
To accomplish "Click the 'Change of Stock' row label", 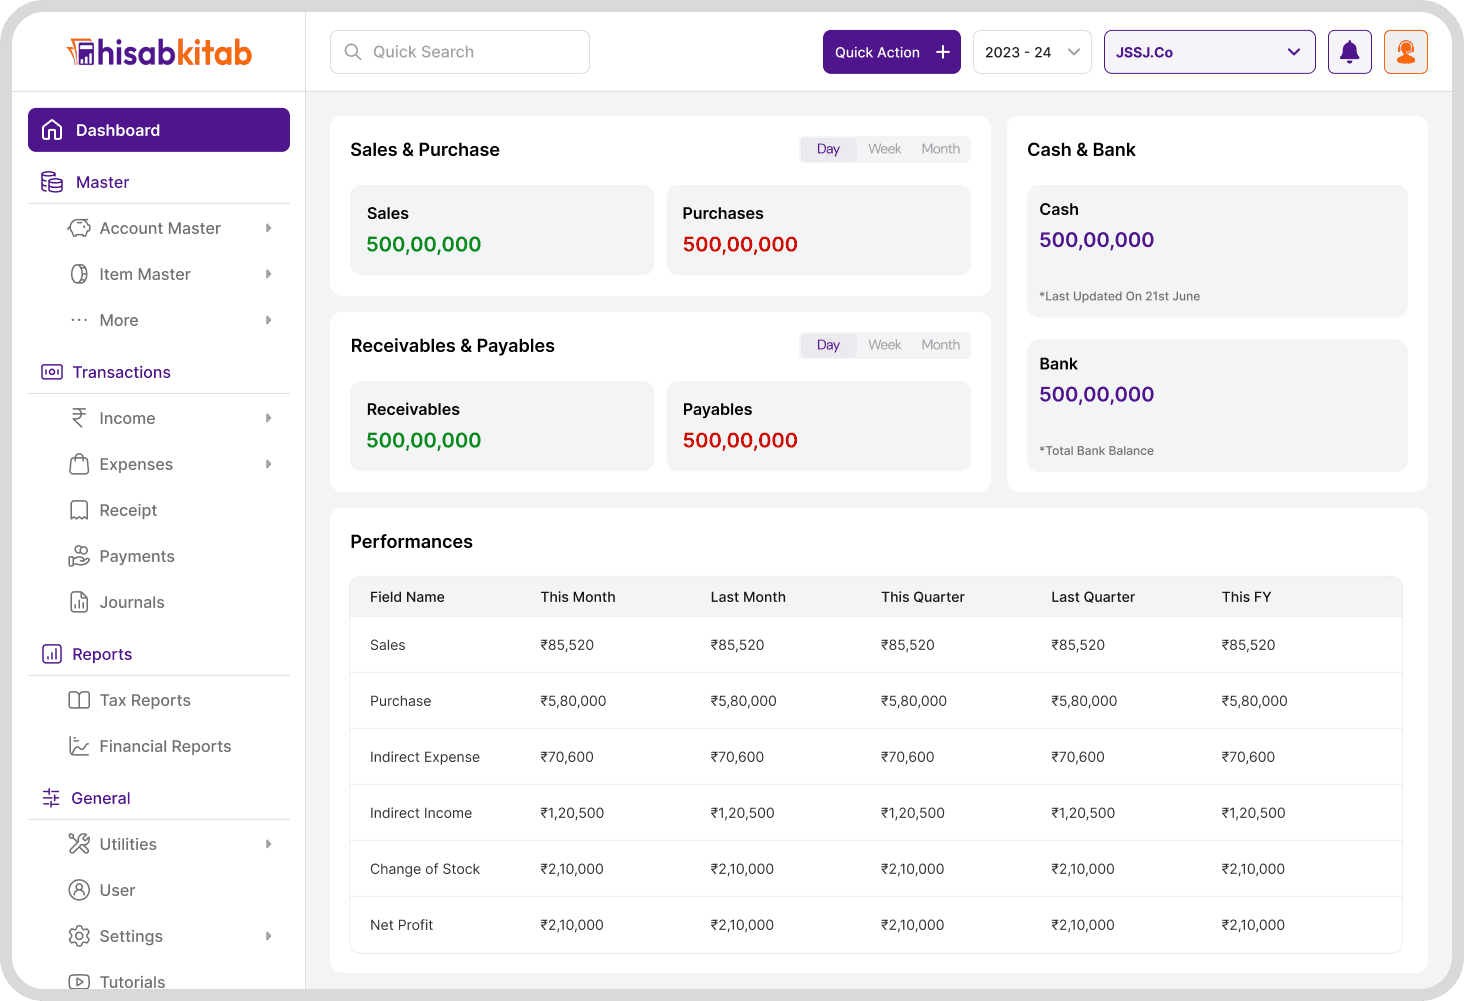I will 425,869.
